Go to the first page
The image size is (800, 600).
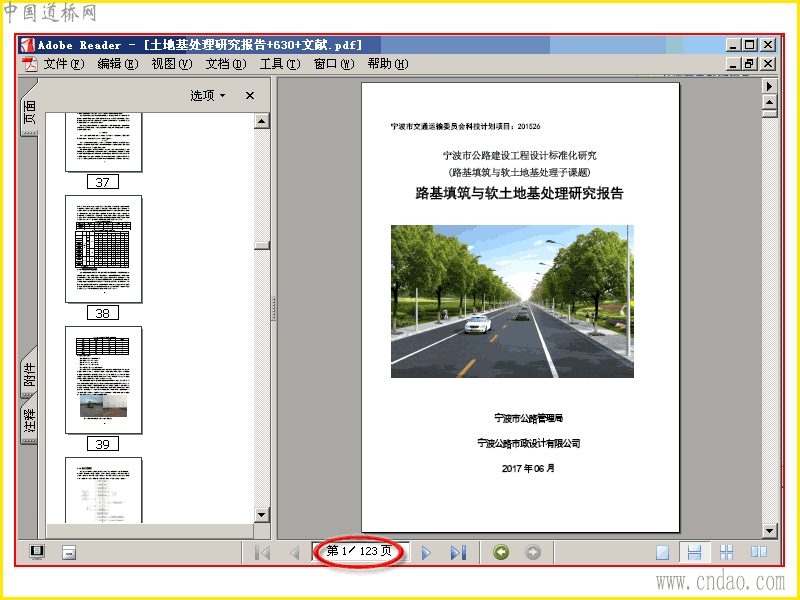(x=262, y=553)
